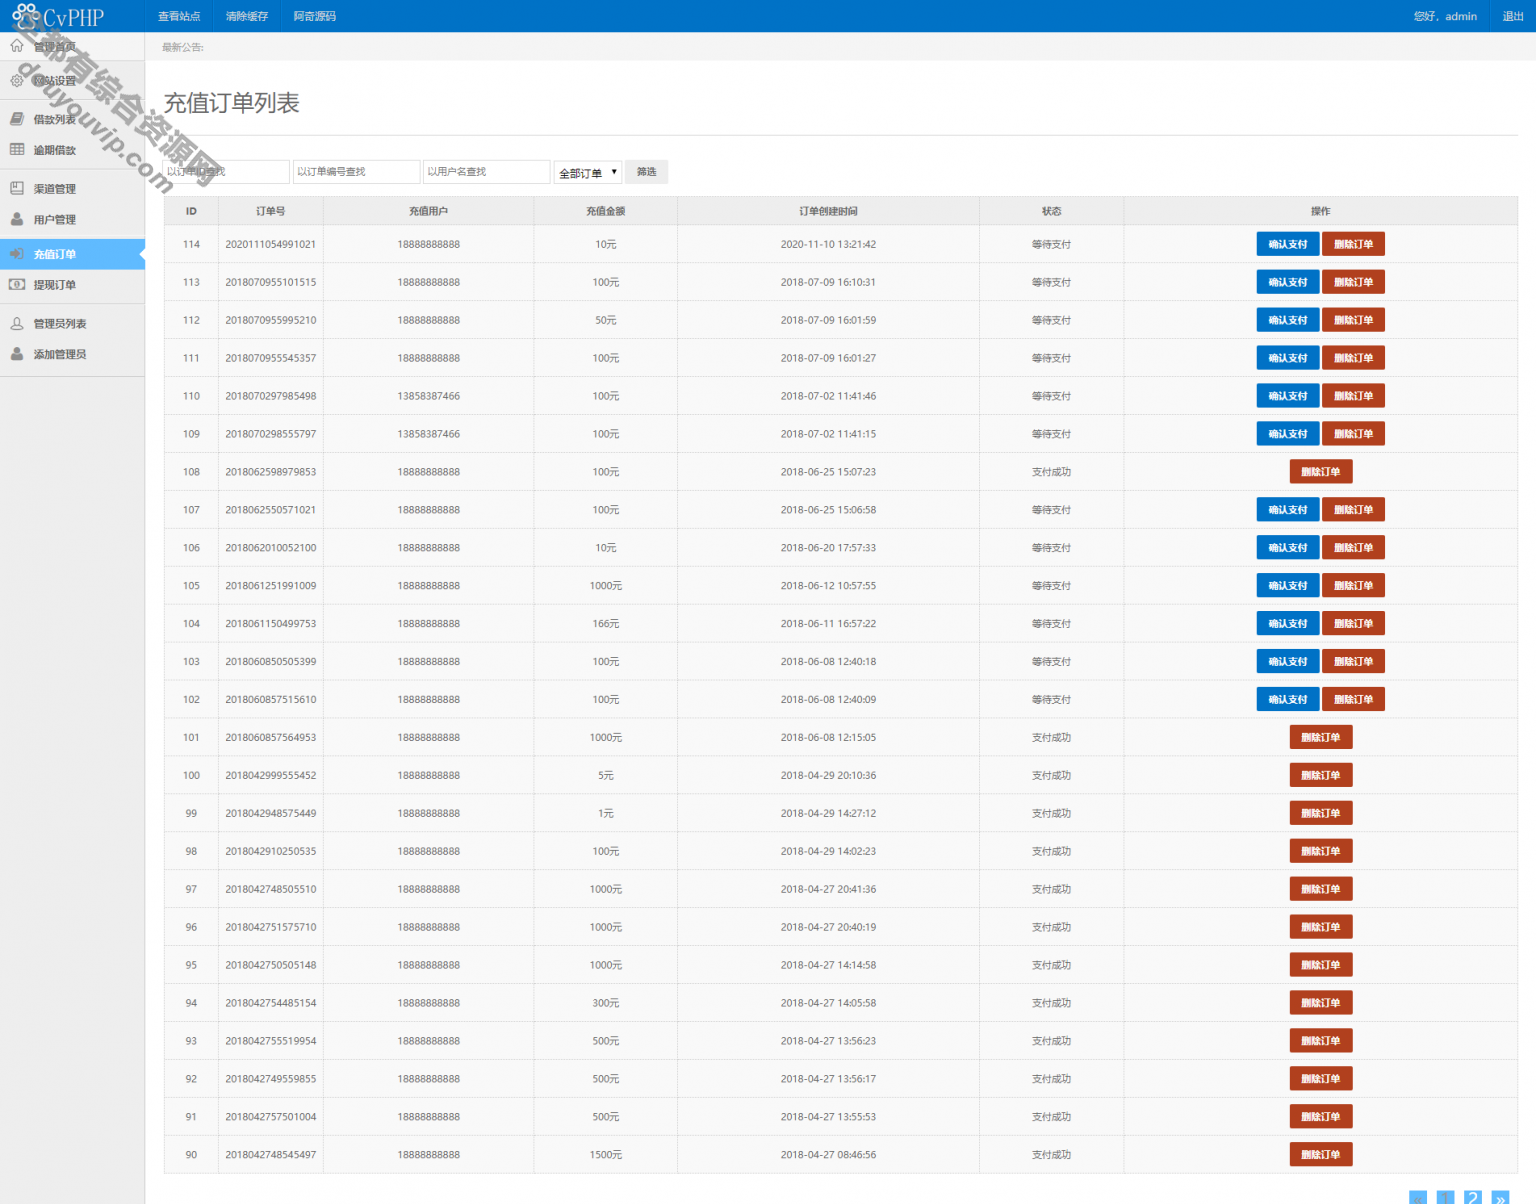Click the 订单创建时间 column header

(828, 211)
